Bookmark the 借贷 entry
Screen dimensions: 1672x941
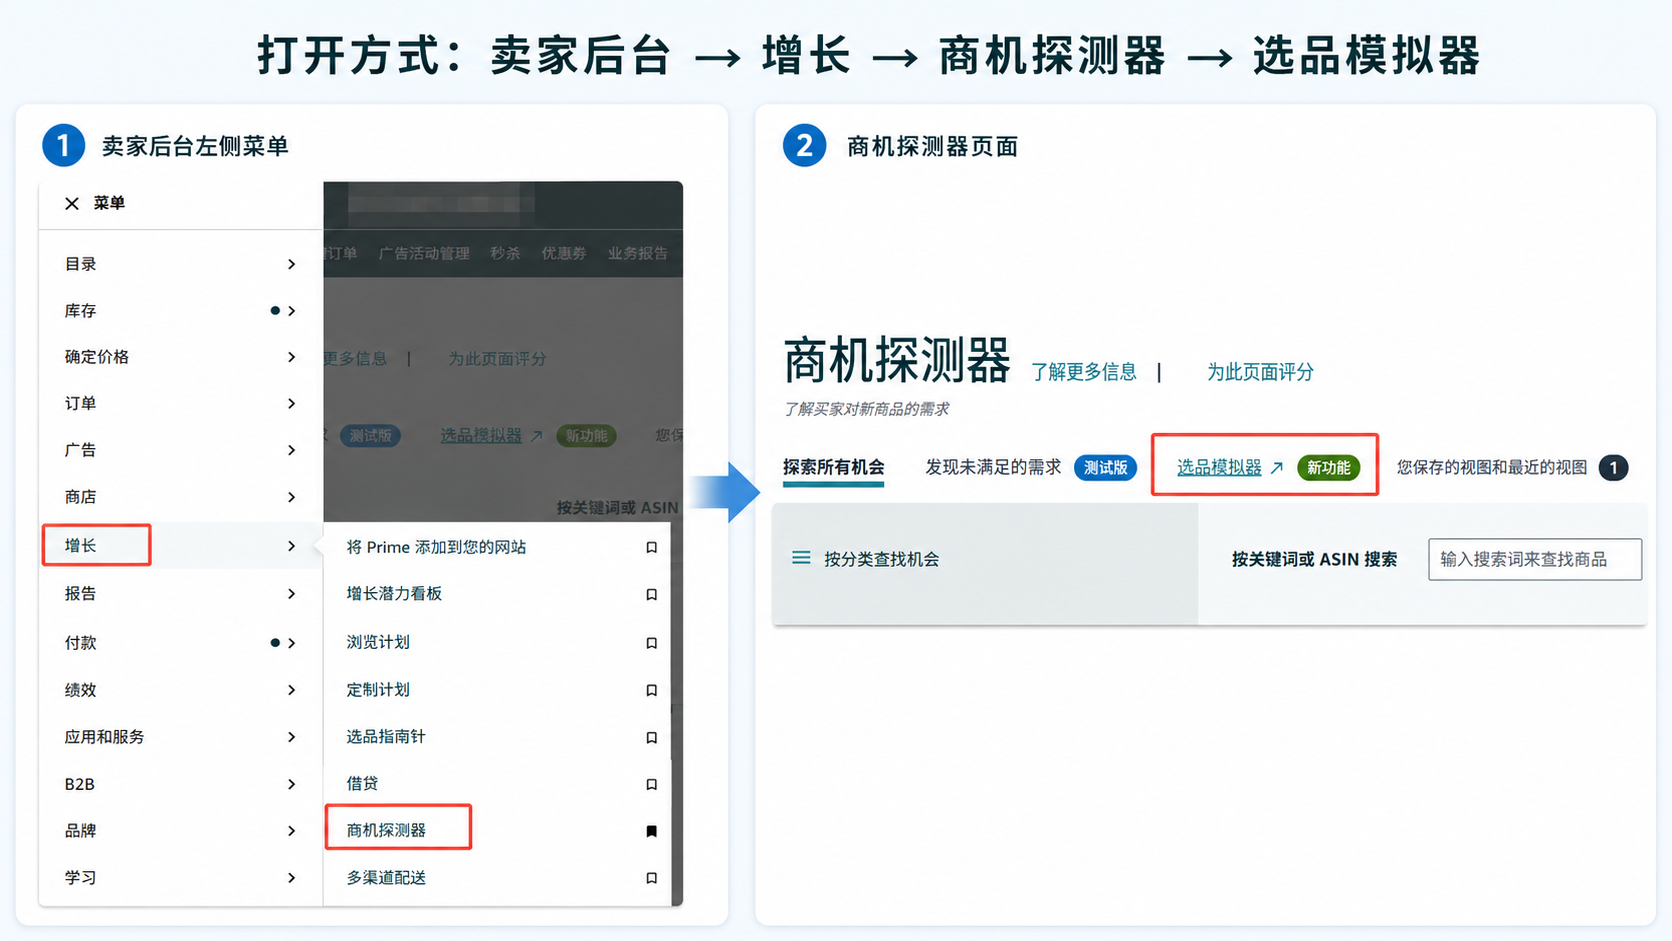click(x=651, y=784)
